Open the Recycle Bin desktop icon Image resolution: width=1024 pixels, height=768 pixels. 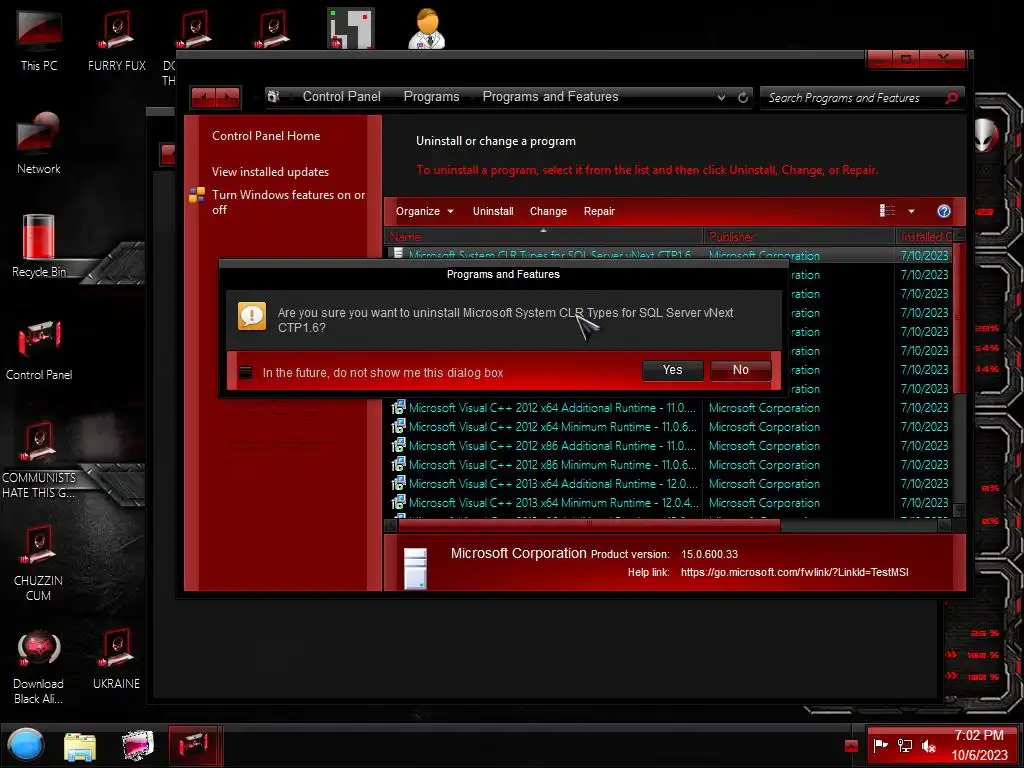(39, 246)
